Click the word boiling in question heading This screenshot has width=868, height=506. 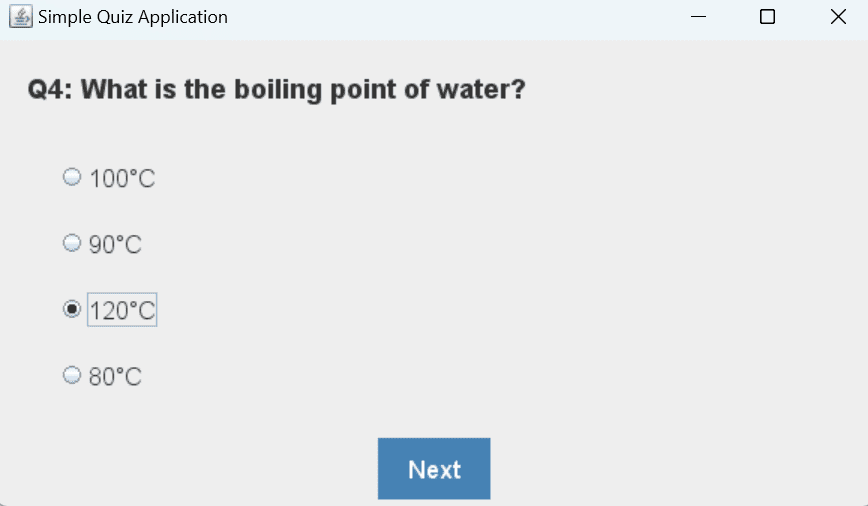(278, 90)
